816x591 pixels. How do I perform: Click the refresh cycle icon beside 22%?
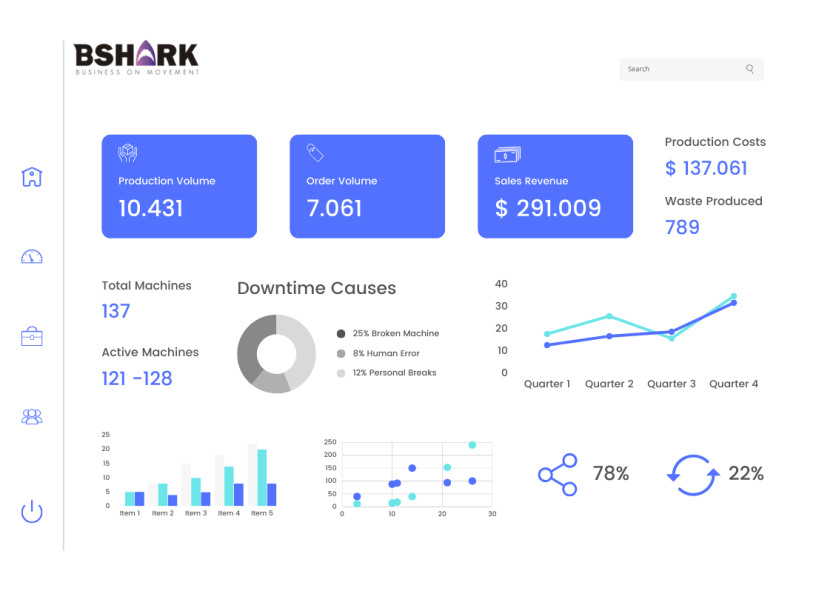692,475
